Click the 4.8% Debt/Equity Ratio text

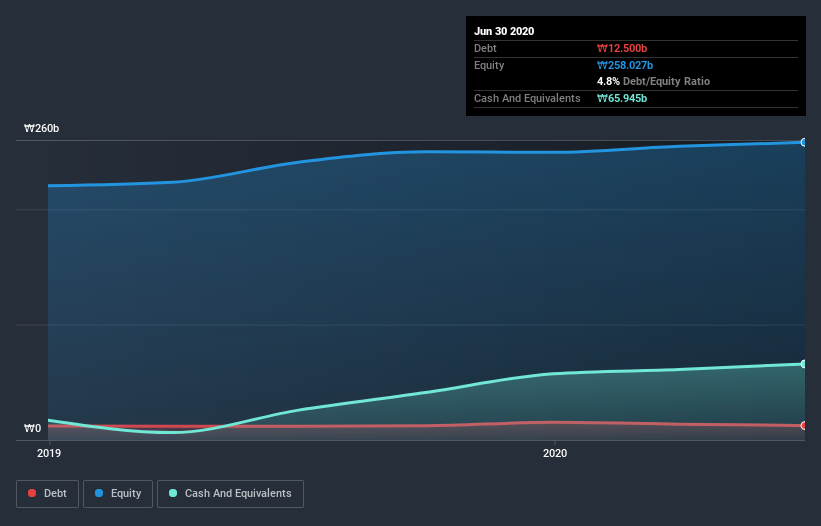pyautogui.click(x=653, y=81)
